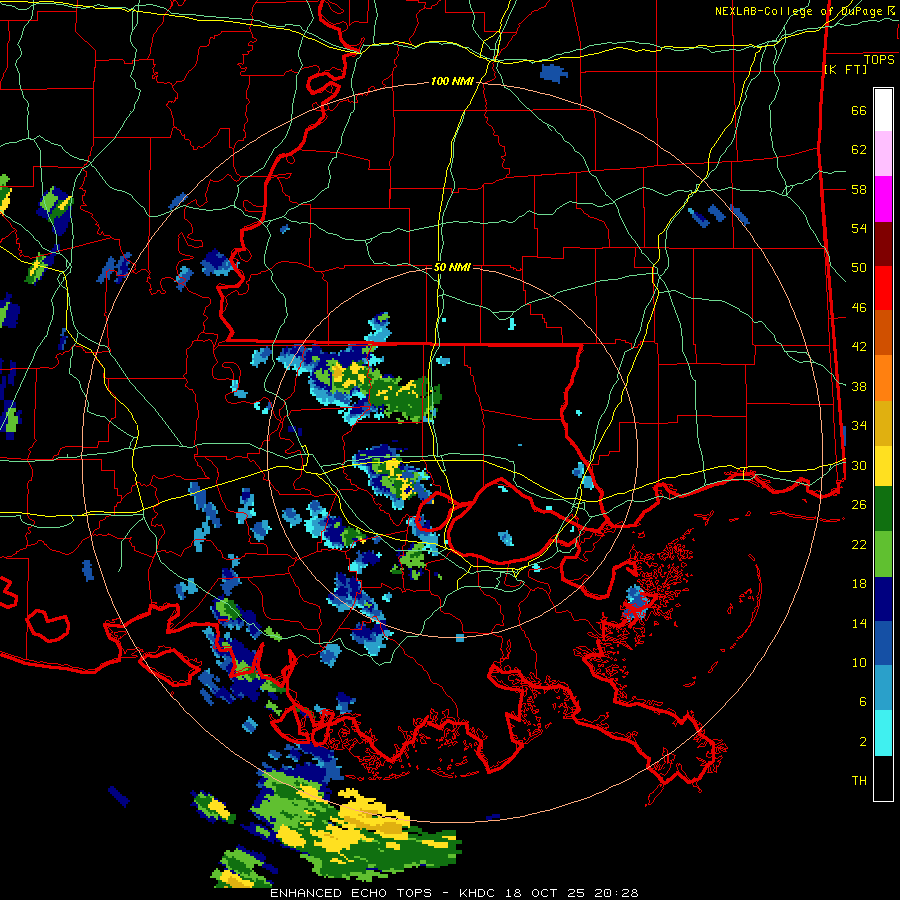Image resolution: width=900 pixels, height=900 pixels.
Task: Click the legend value "22"
Action: (859, 544)
